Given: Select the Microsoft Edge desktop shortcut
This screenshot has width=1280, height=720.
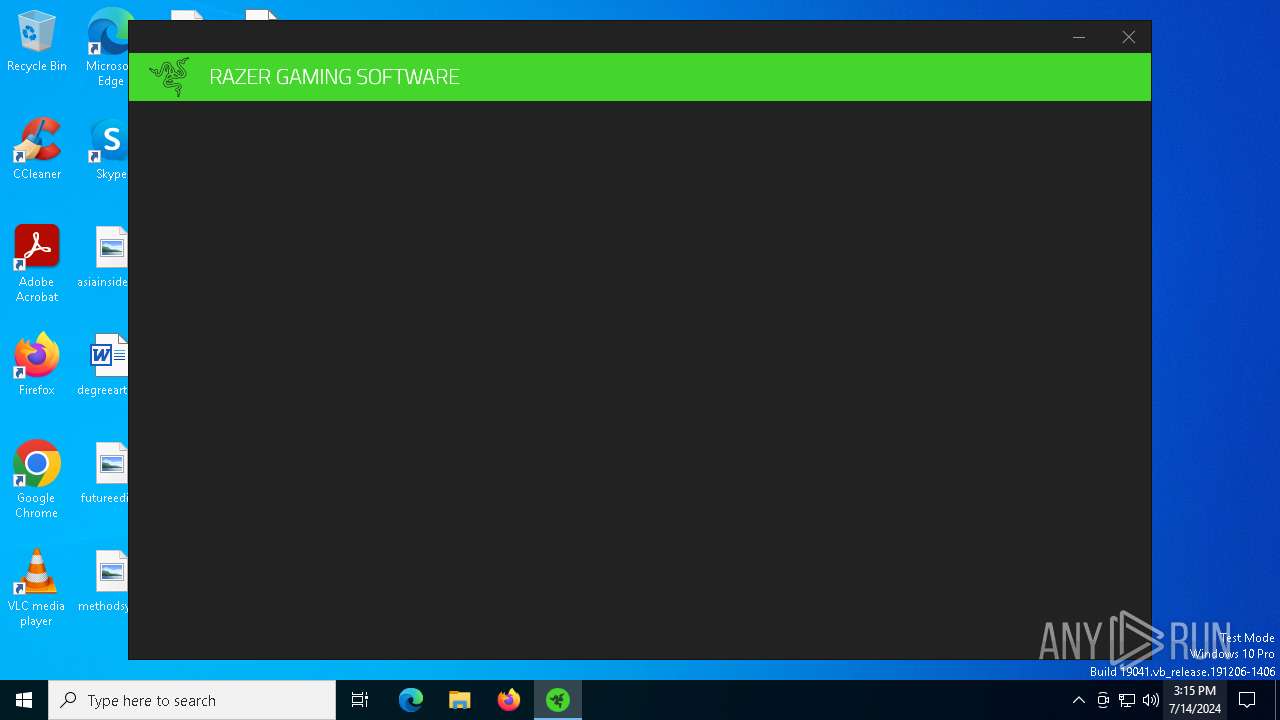Looking at the screenshot, I should [x=108, y=48].
